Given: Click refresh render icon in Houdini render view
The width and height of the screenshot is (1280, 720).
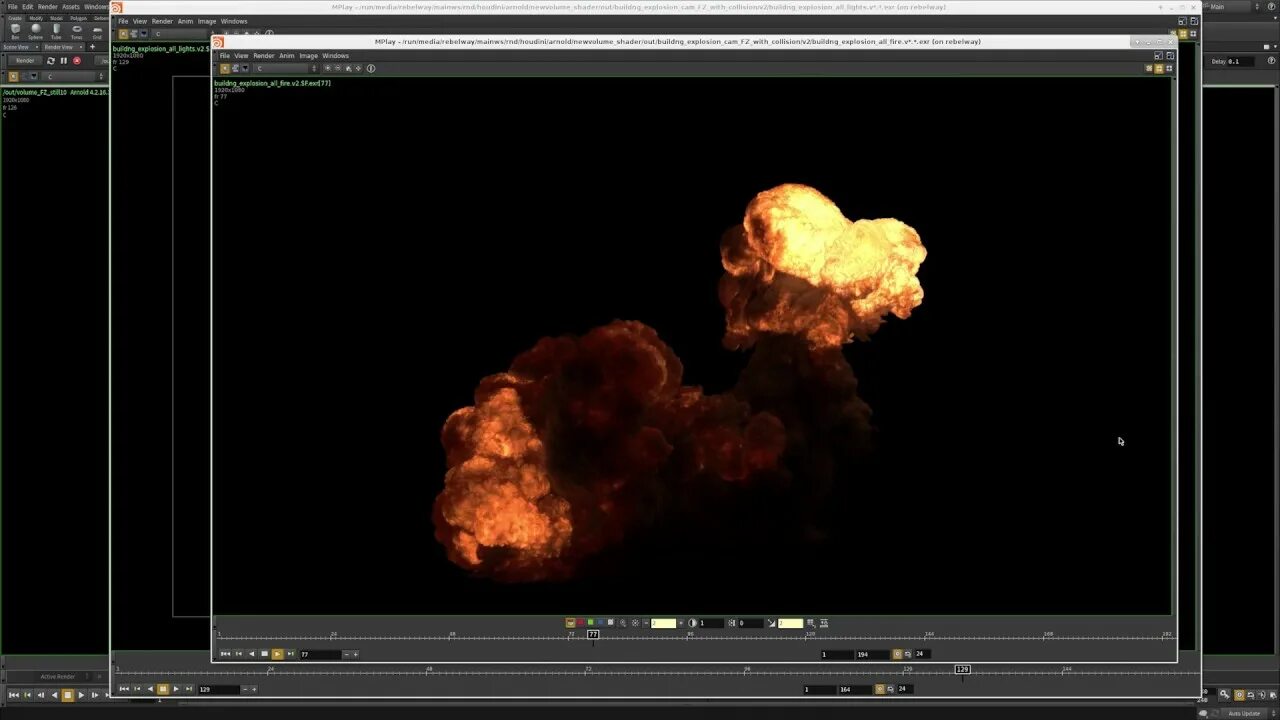Looking at the screenshot, I should coord(51,61).
